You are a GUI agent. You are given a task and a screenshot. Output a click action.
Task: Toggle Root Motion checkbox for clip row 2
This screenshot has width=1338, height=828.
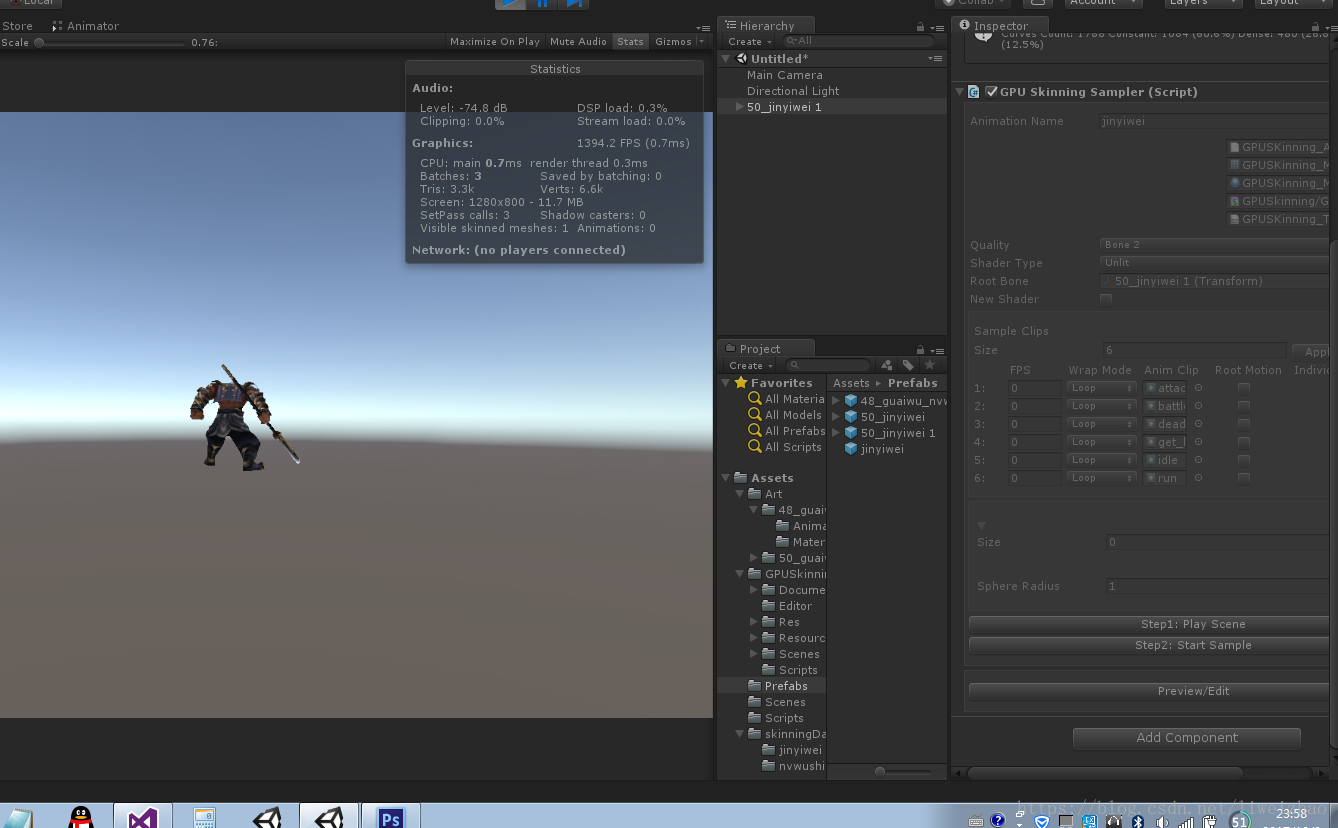tap(1243, 406)
